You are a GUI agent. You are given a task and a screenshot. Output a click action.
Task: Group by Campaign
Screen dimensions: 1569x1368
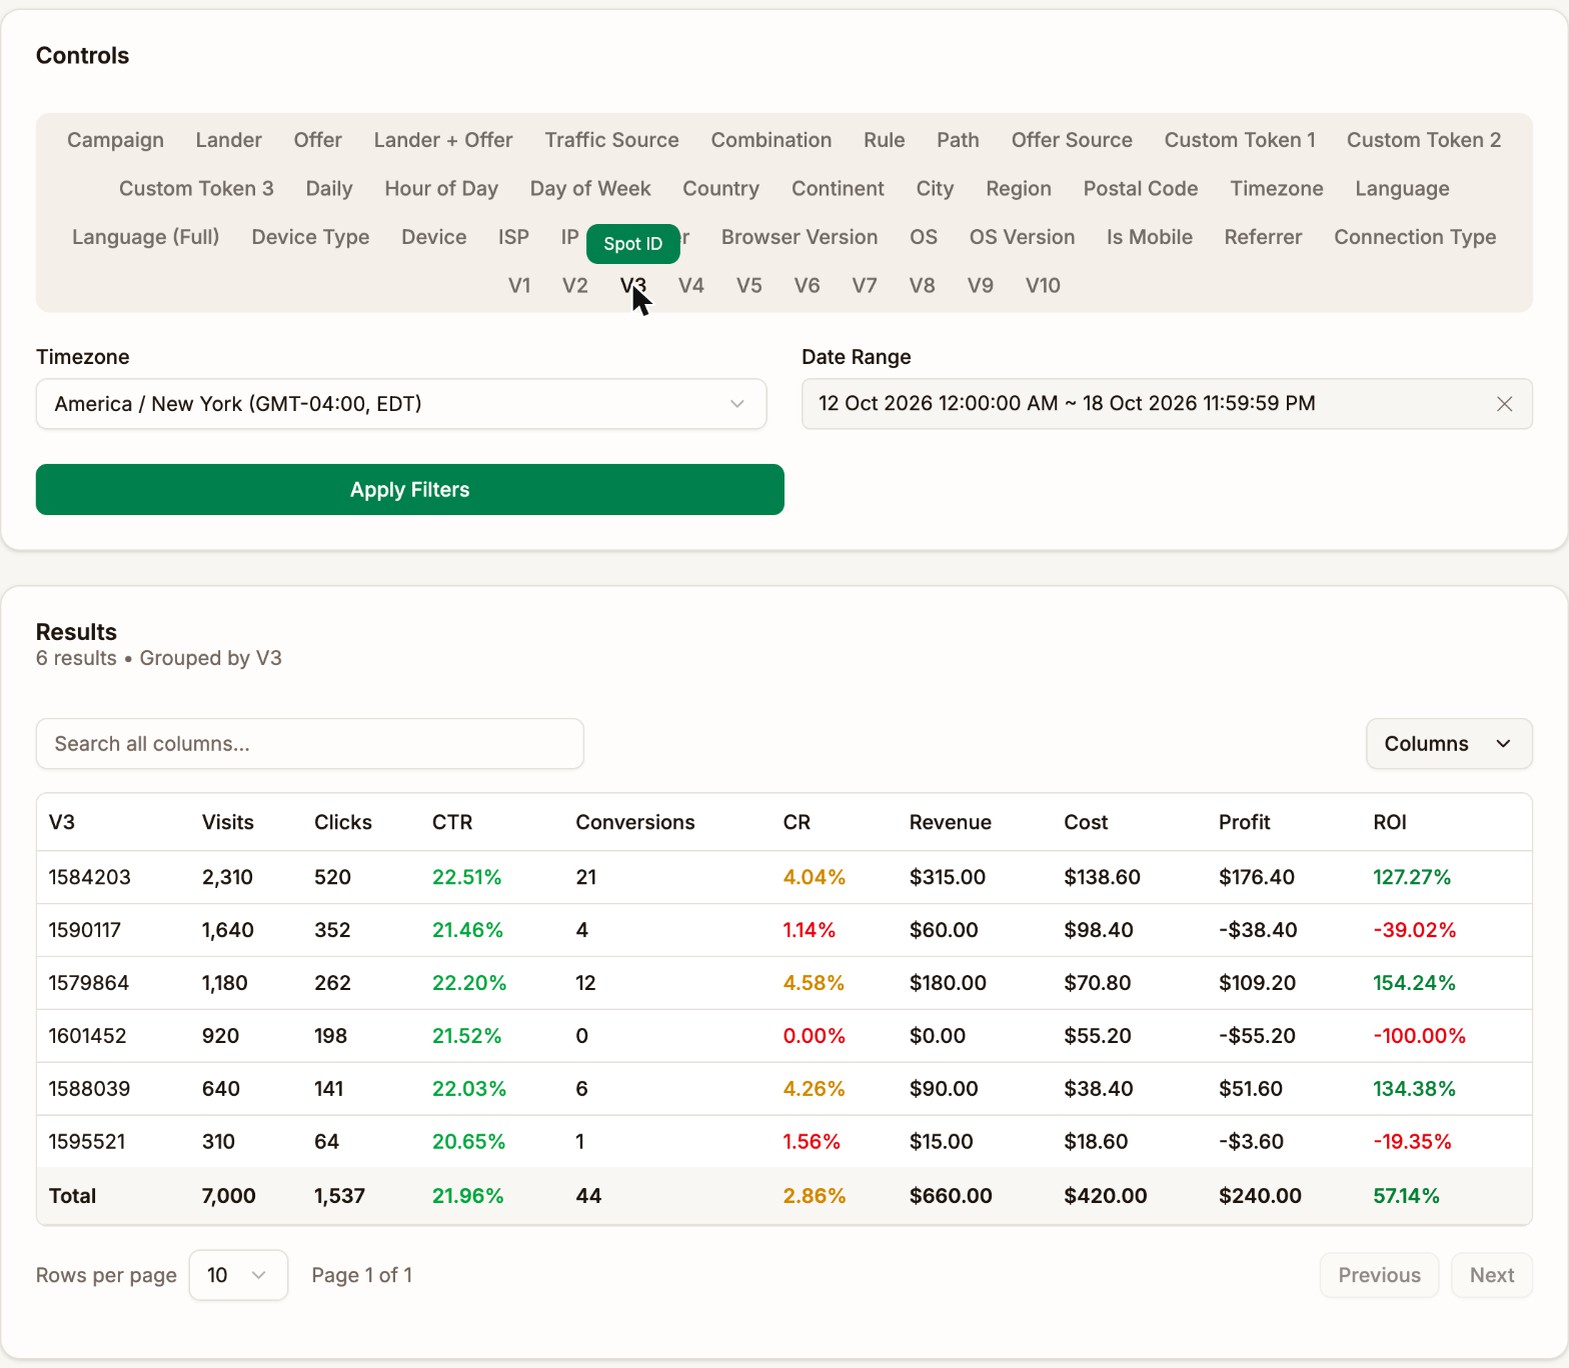[116, 140]
